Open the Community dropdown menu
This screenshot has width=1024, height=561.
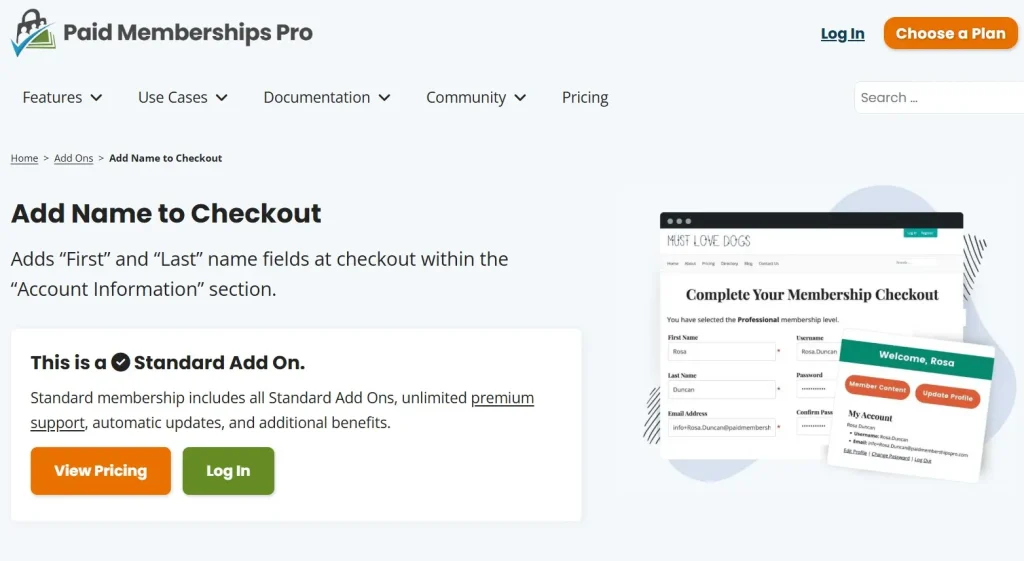(x=476, y=98)
